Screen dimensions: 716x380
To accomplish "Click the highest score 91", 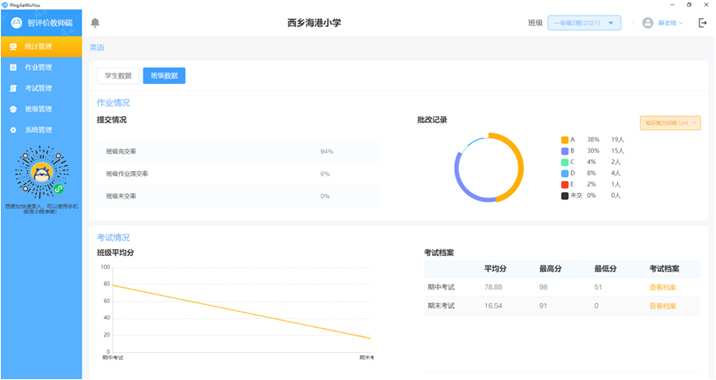I will 543,306.
